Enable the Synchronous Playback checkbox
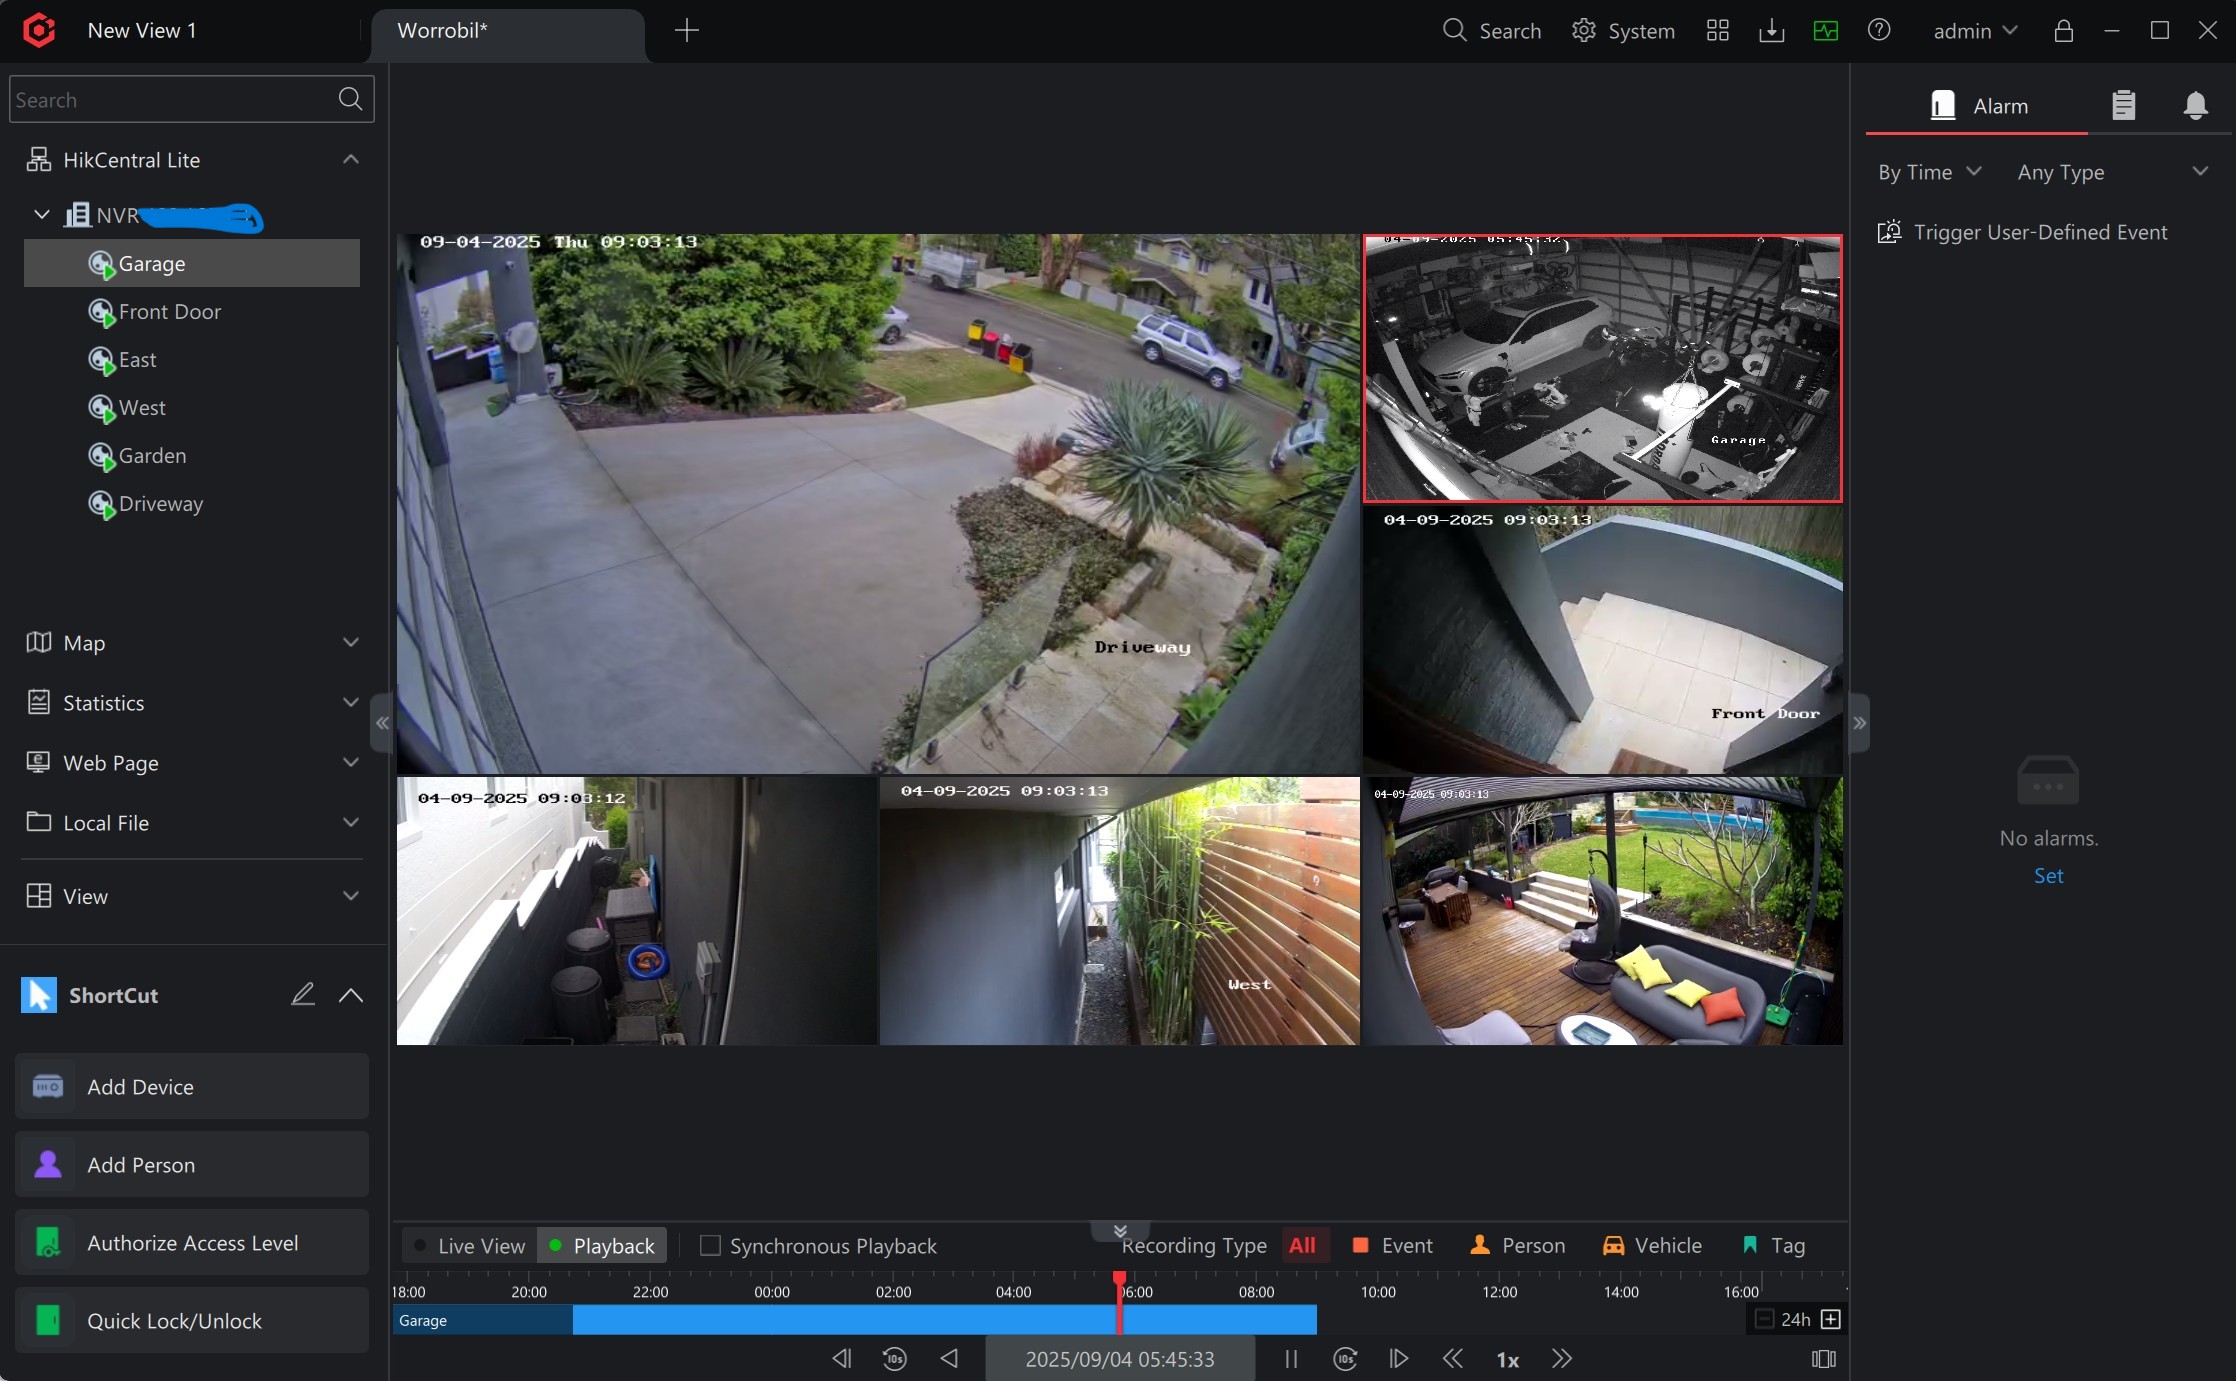 point(710,1246)
